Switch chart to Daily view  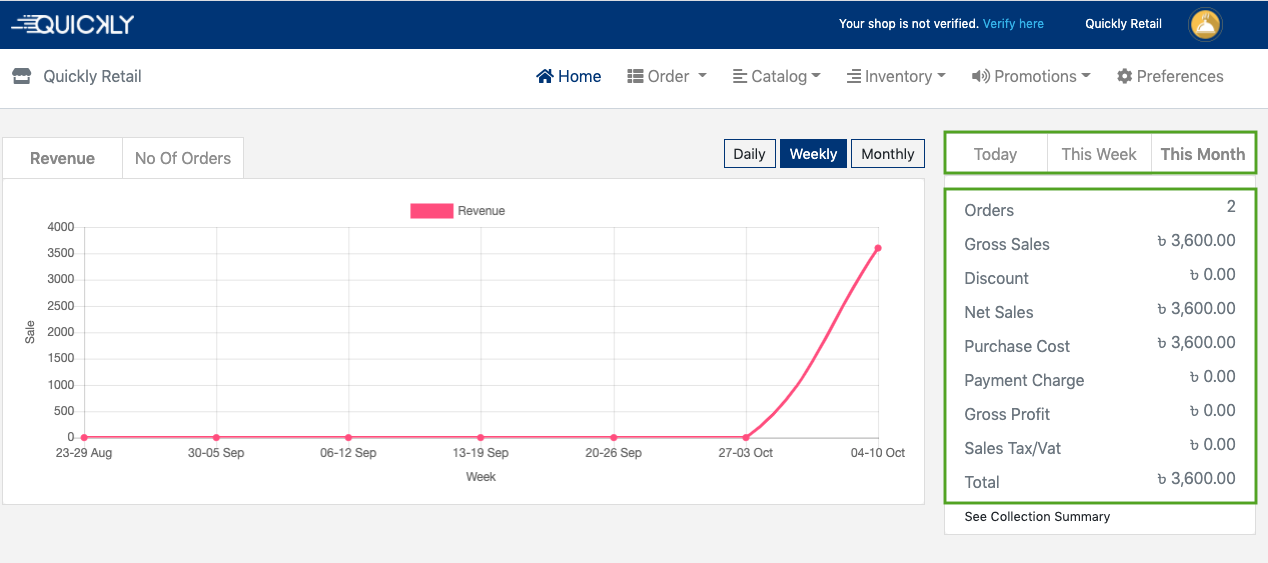[749, 154]
